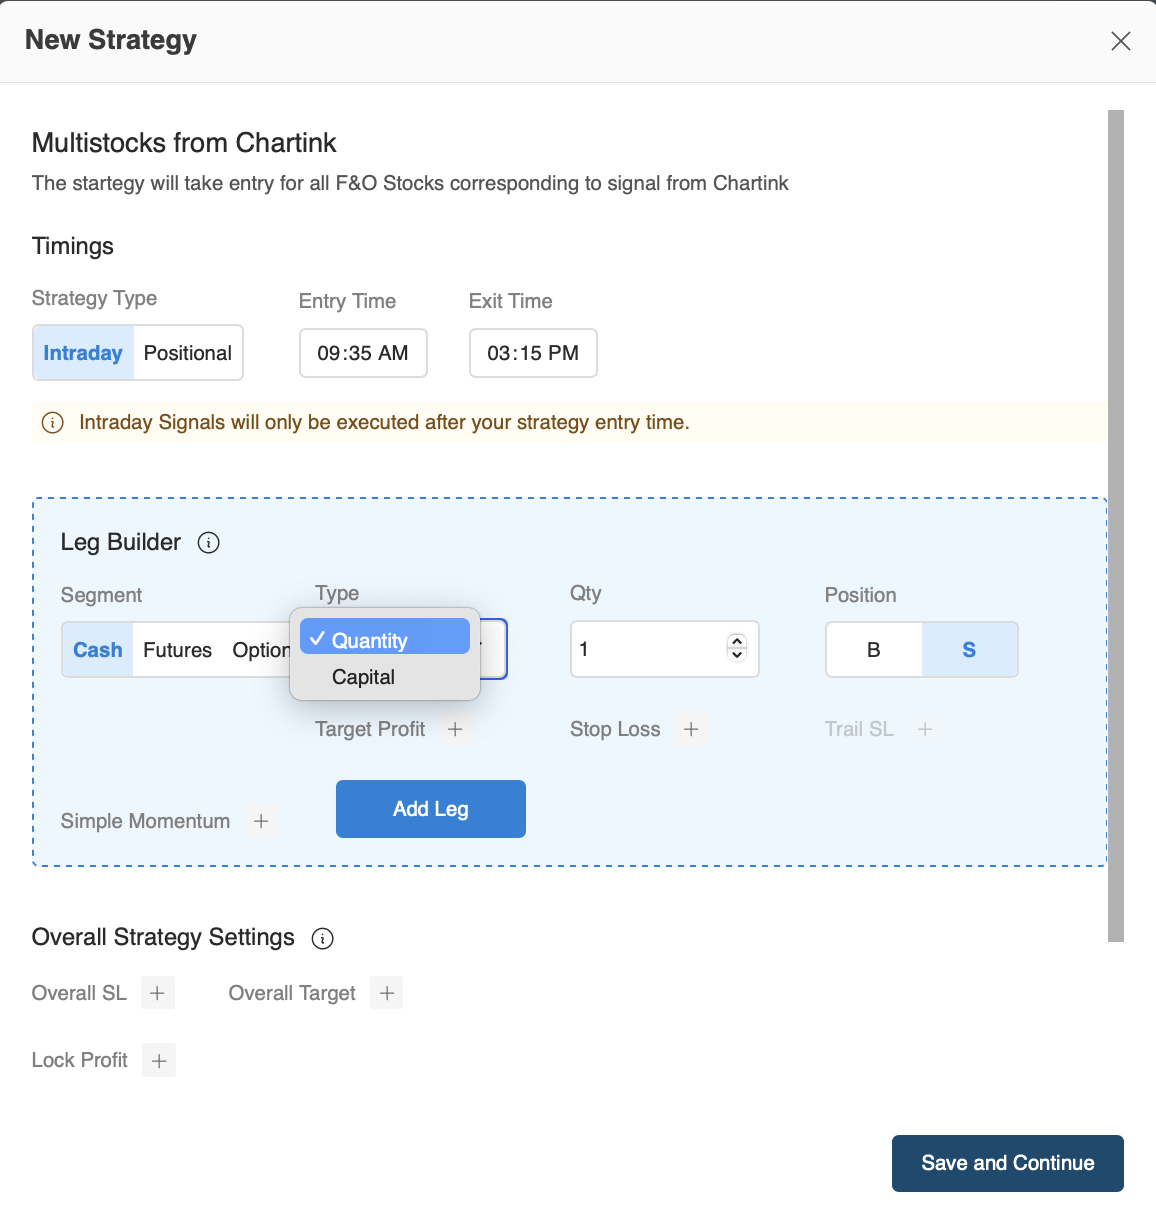Select the Intraday strategy type
The image size is (1156, 1214).
pos(83,353)
